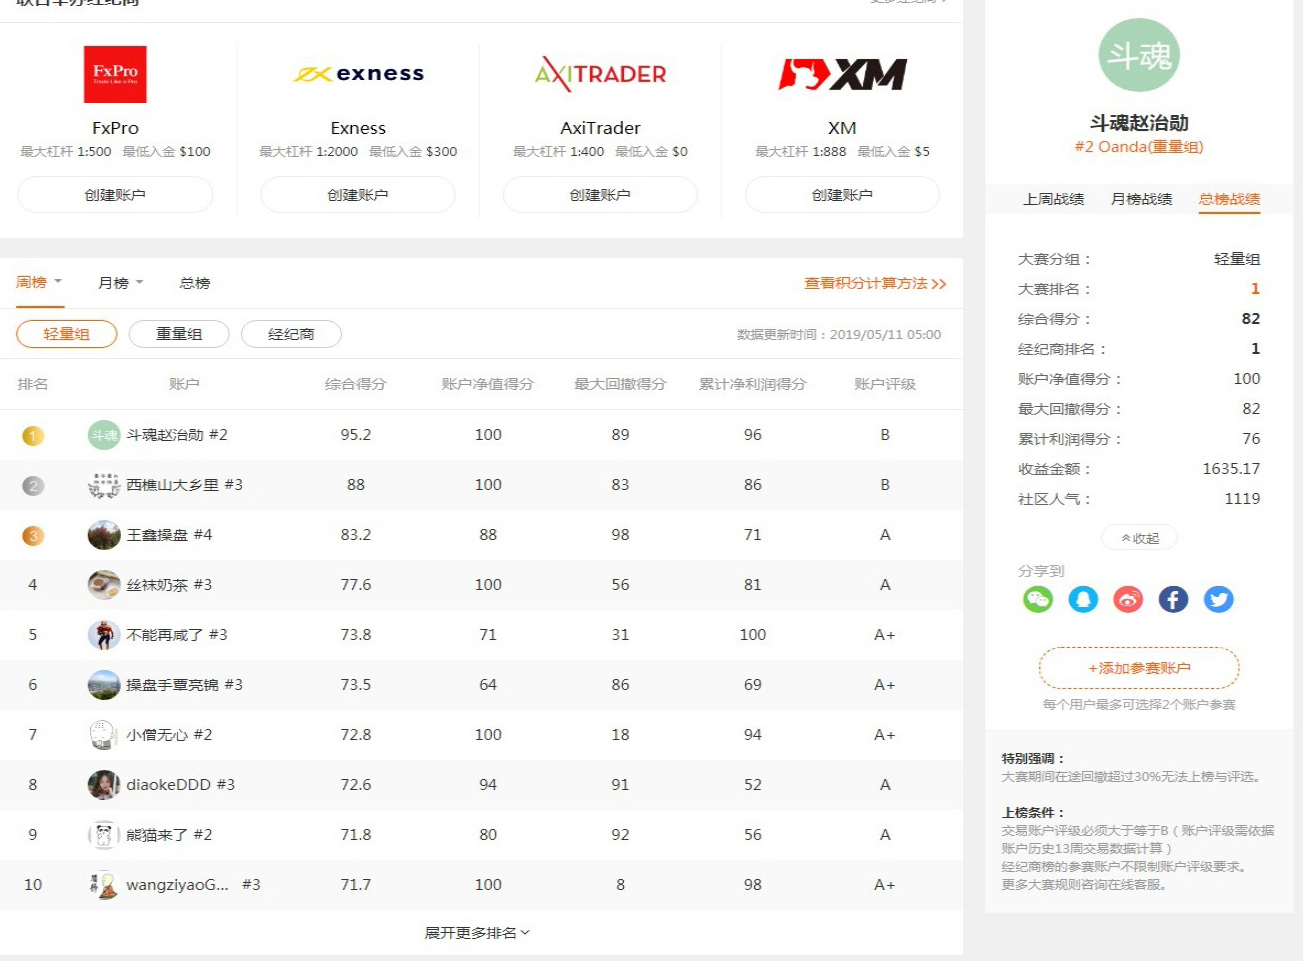This screenshot has height=961, width=1303.
Task: Click 累计净利润得分 column header
Action: pyautogui.click(x=752, y=384)
